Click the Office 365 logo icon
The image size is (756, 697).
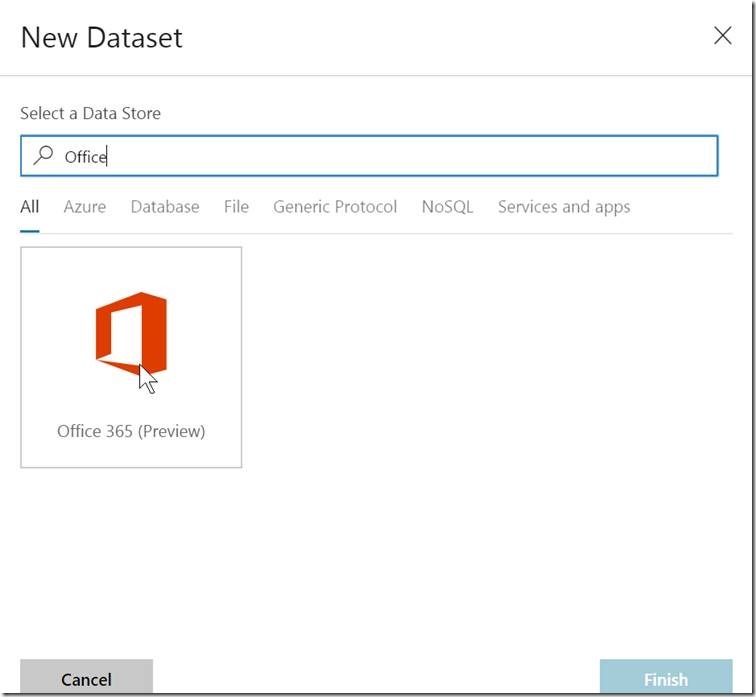(131, 334)
